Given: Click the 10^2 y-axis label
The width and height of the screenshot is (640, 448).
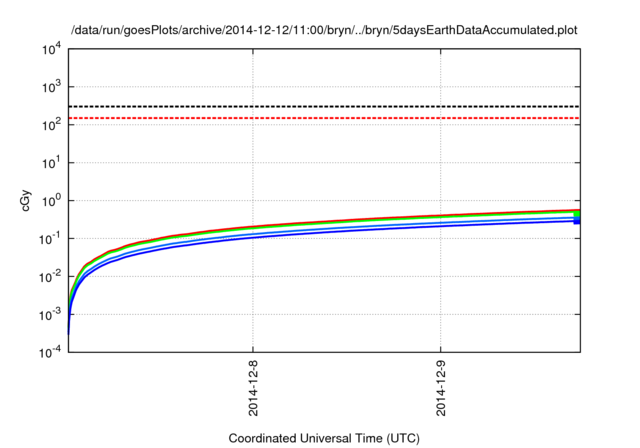Looking at the screenshot, I should [51, 125].
